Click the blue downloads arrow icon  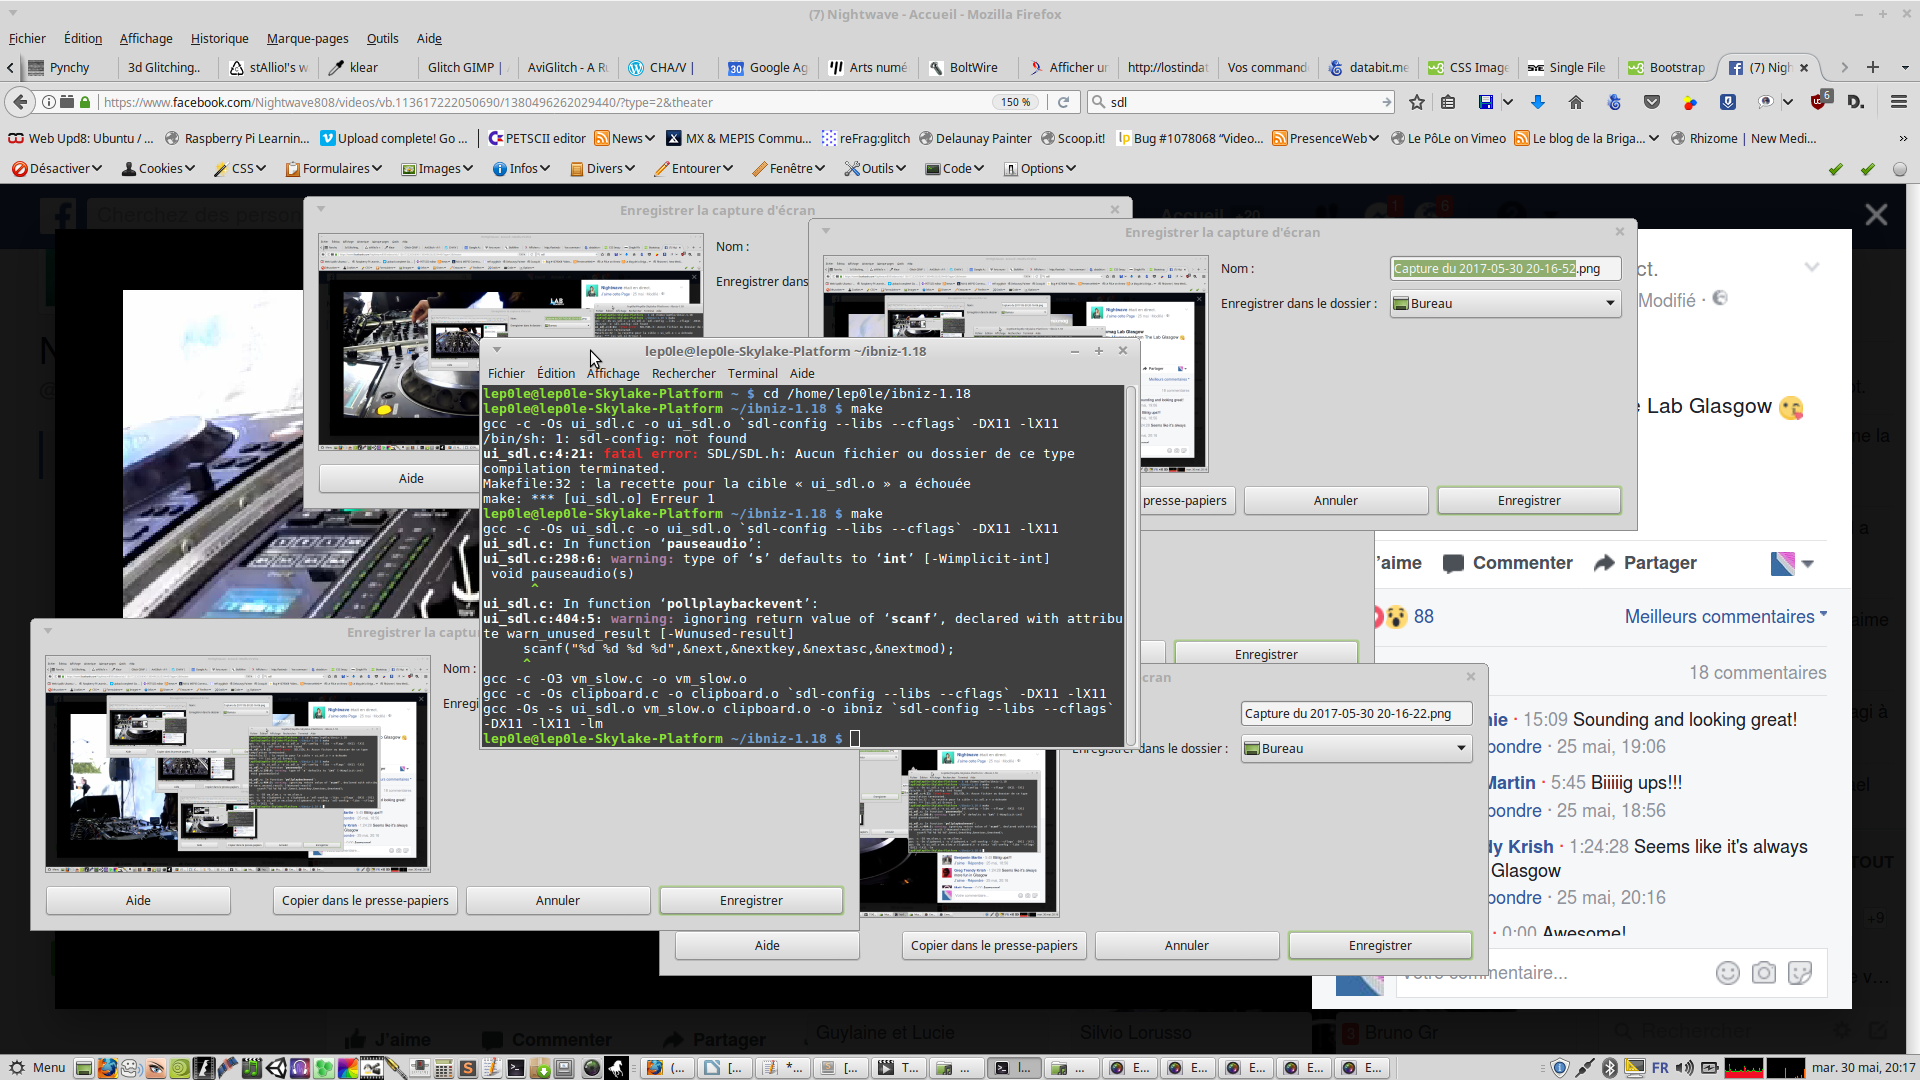point(1538,102)
